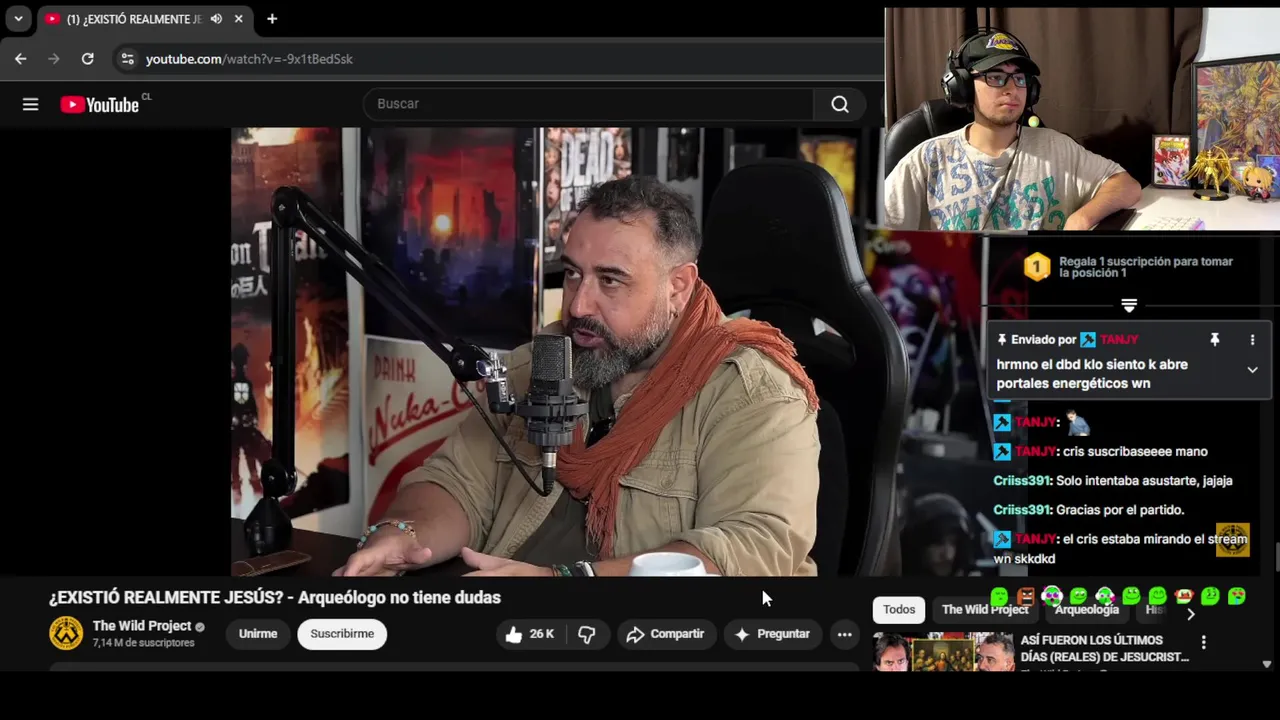Screen dimensions: 1280x720
Task: Open options menu for recommended video
Action: click(x=1203, y=642)
